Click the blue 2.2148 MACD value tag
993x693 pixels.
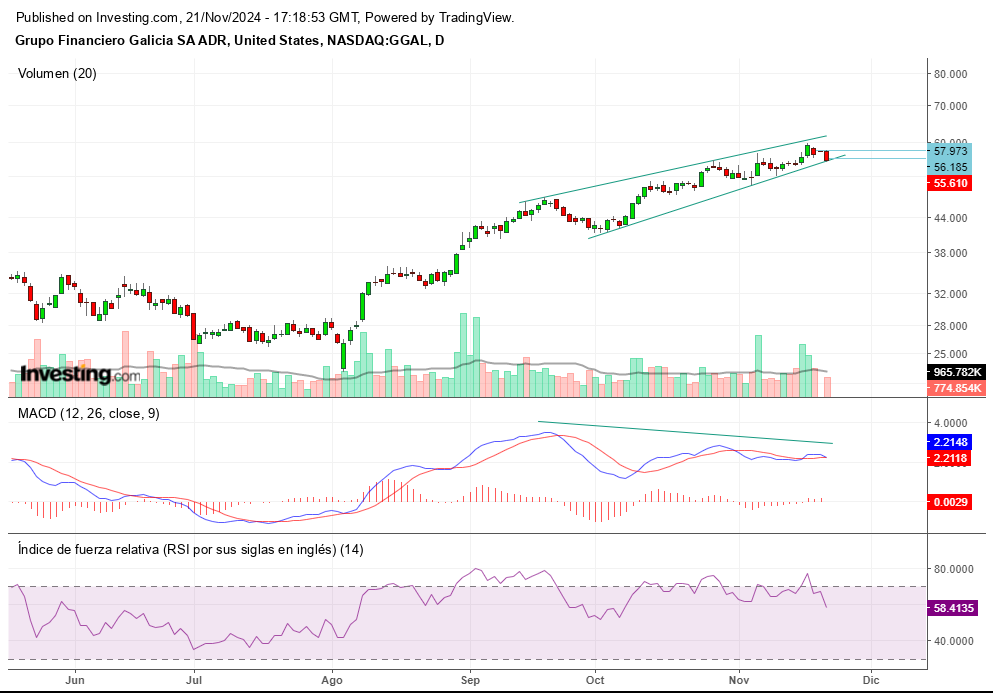pyautogui.click(x=950, y=442)
